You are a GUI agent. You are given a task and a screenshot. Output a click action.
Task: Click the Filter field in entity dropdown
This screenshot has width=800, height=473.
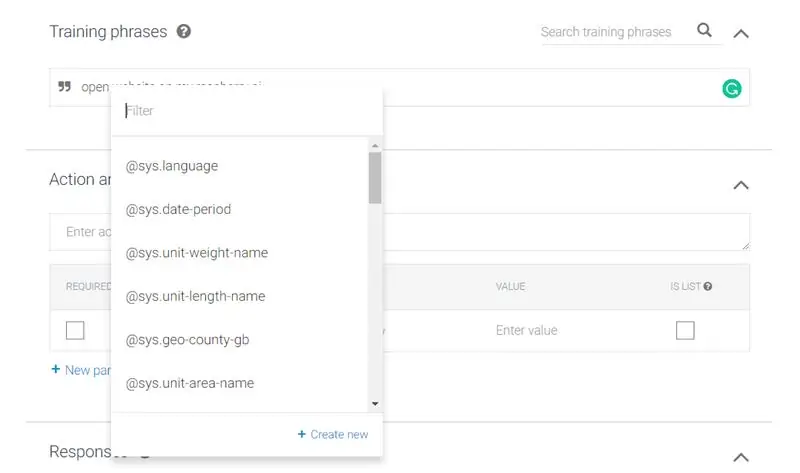[x=247, y=111]
